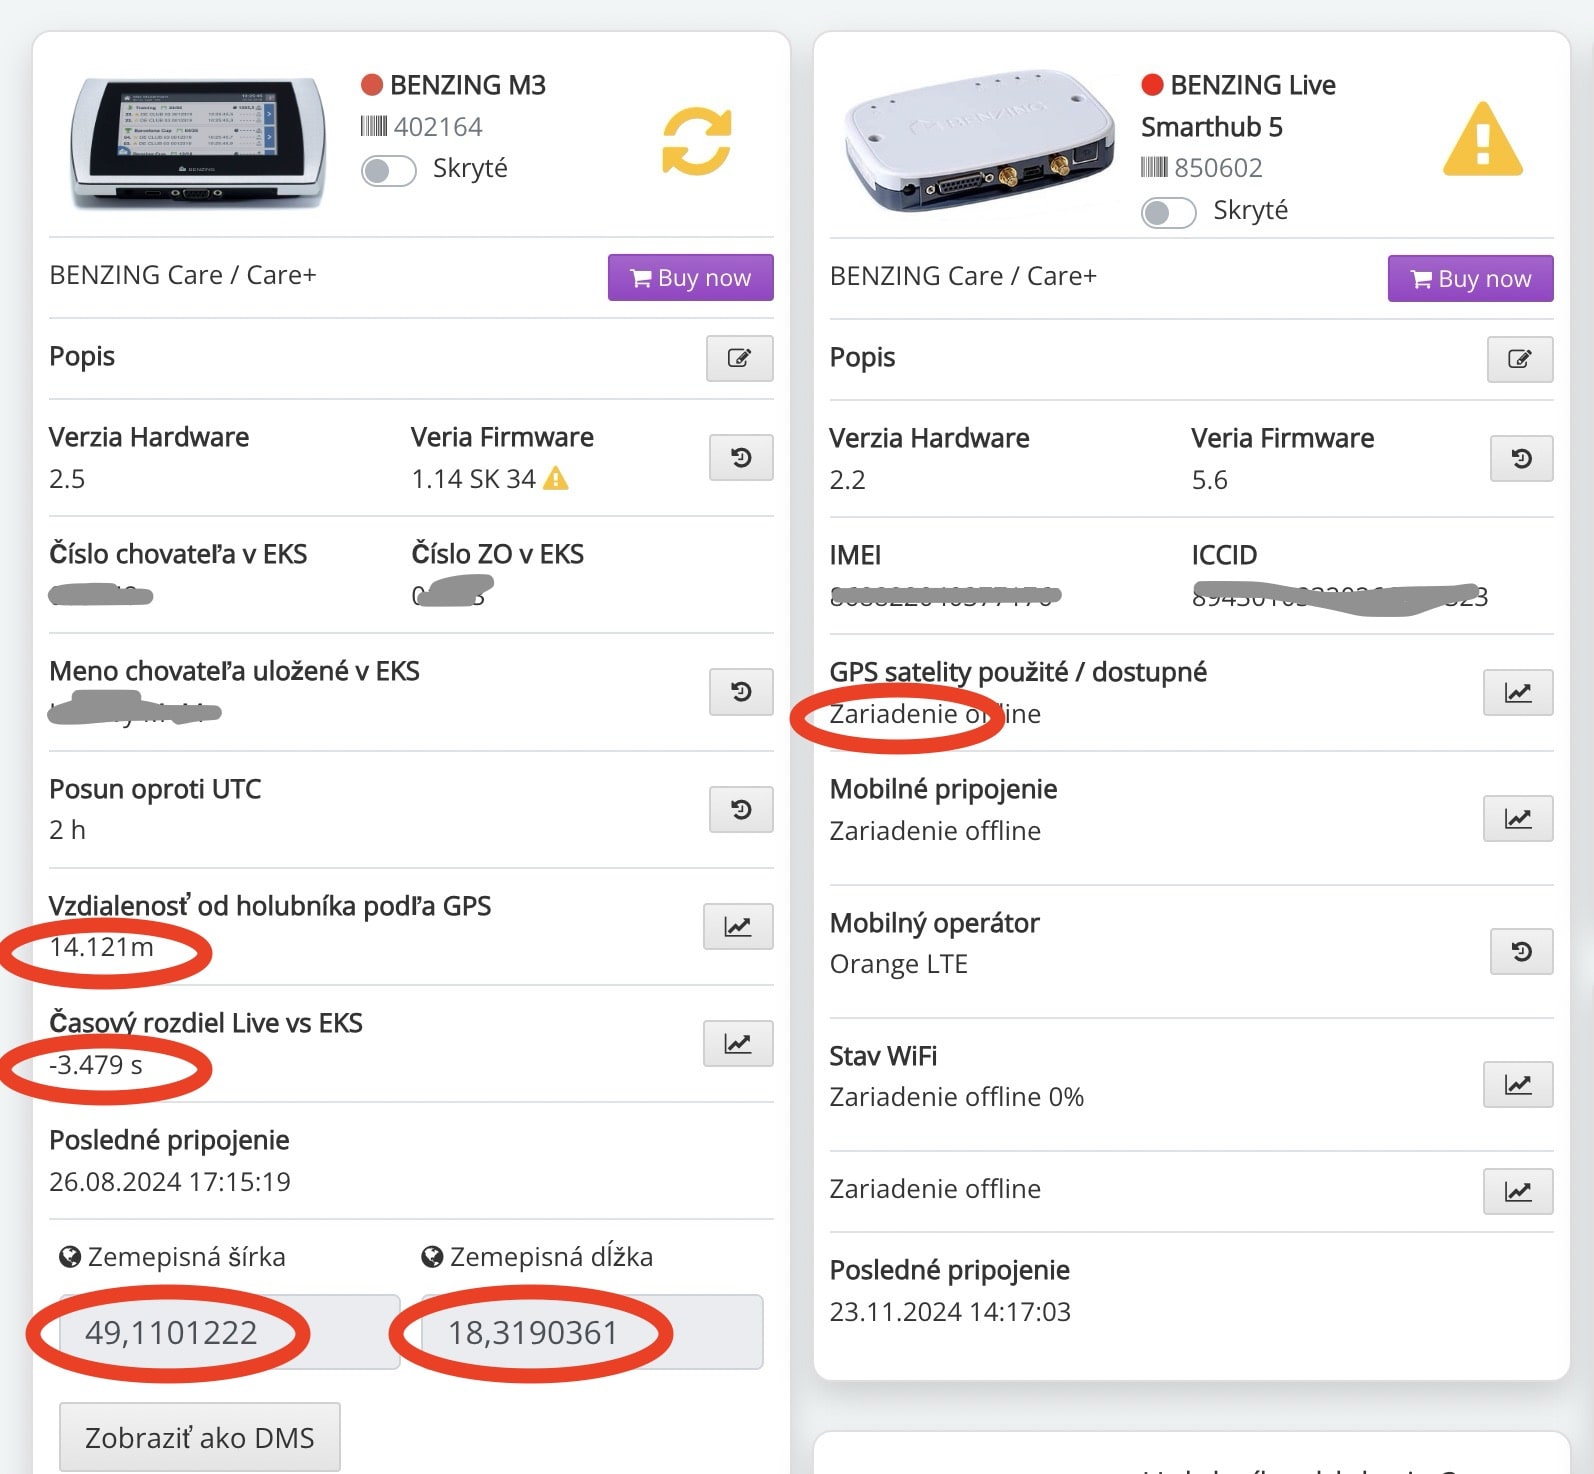
Task: Toggle Skryté switch for BENZING M3
Action: point(389,170)
